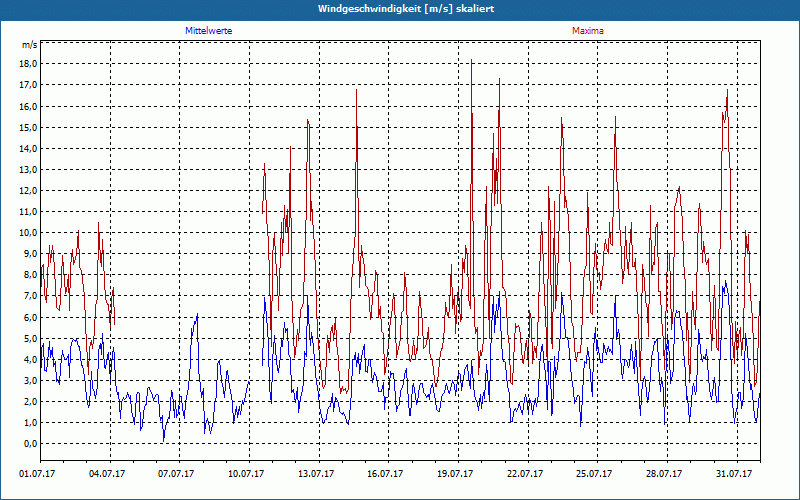Viewport: 800px width, 500px height.
Task: Click the 8,0 y-axis value
Action: pos(30,274)
